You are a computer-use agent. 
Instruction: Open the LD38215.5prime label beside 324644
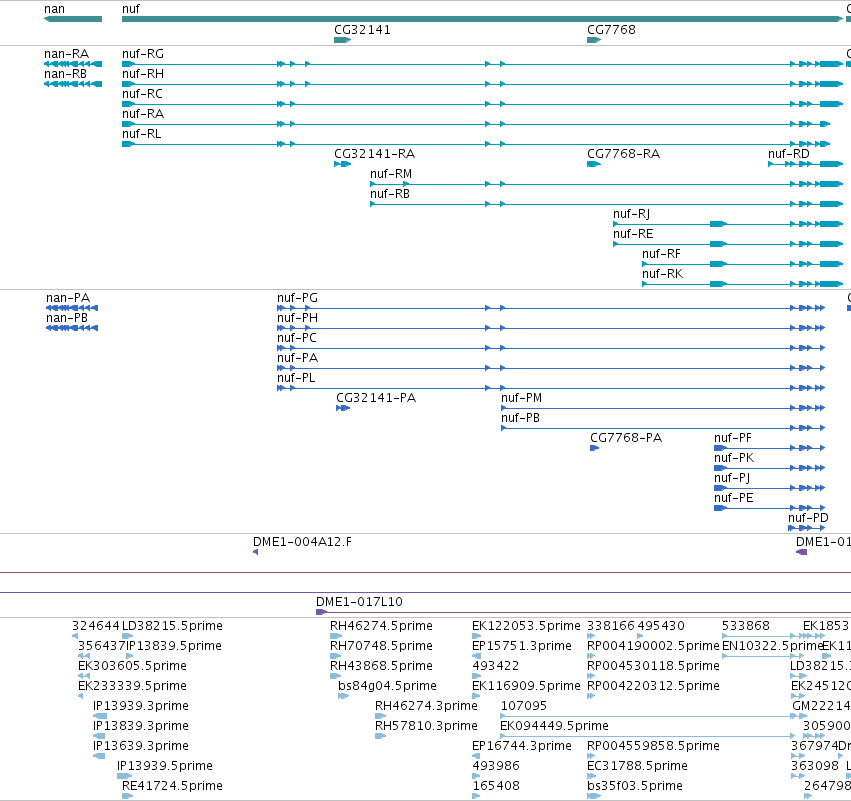[x=172, y=626]
